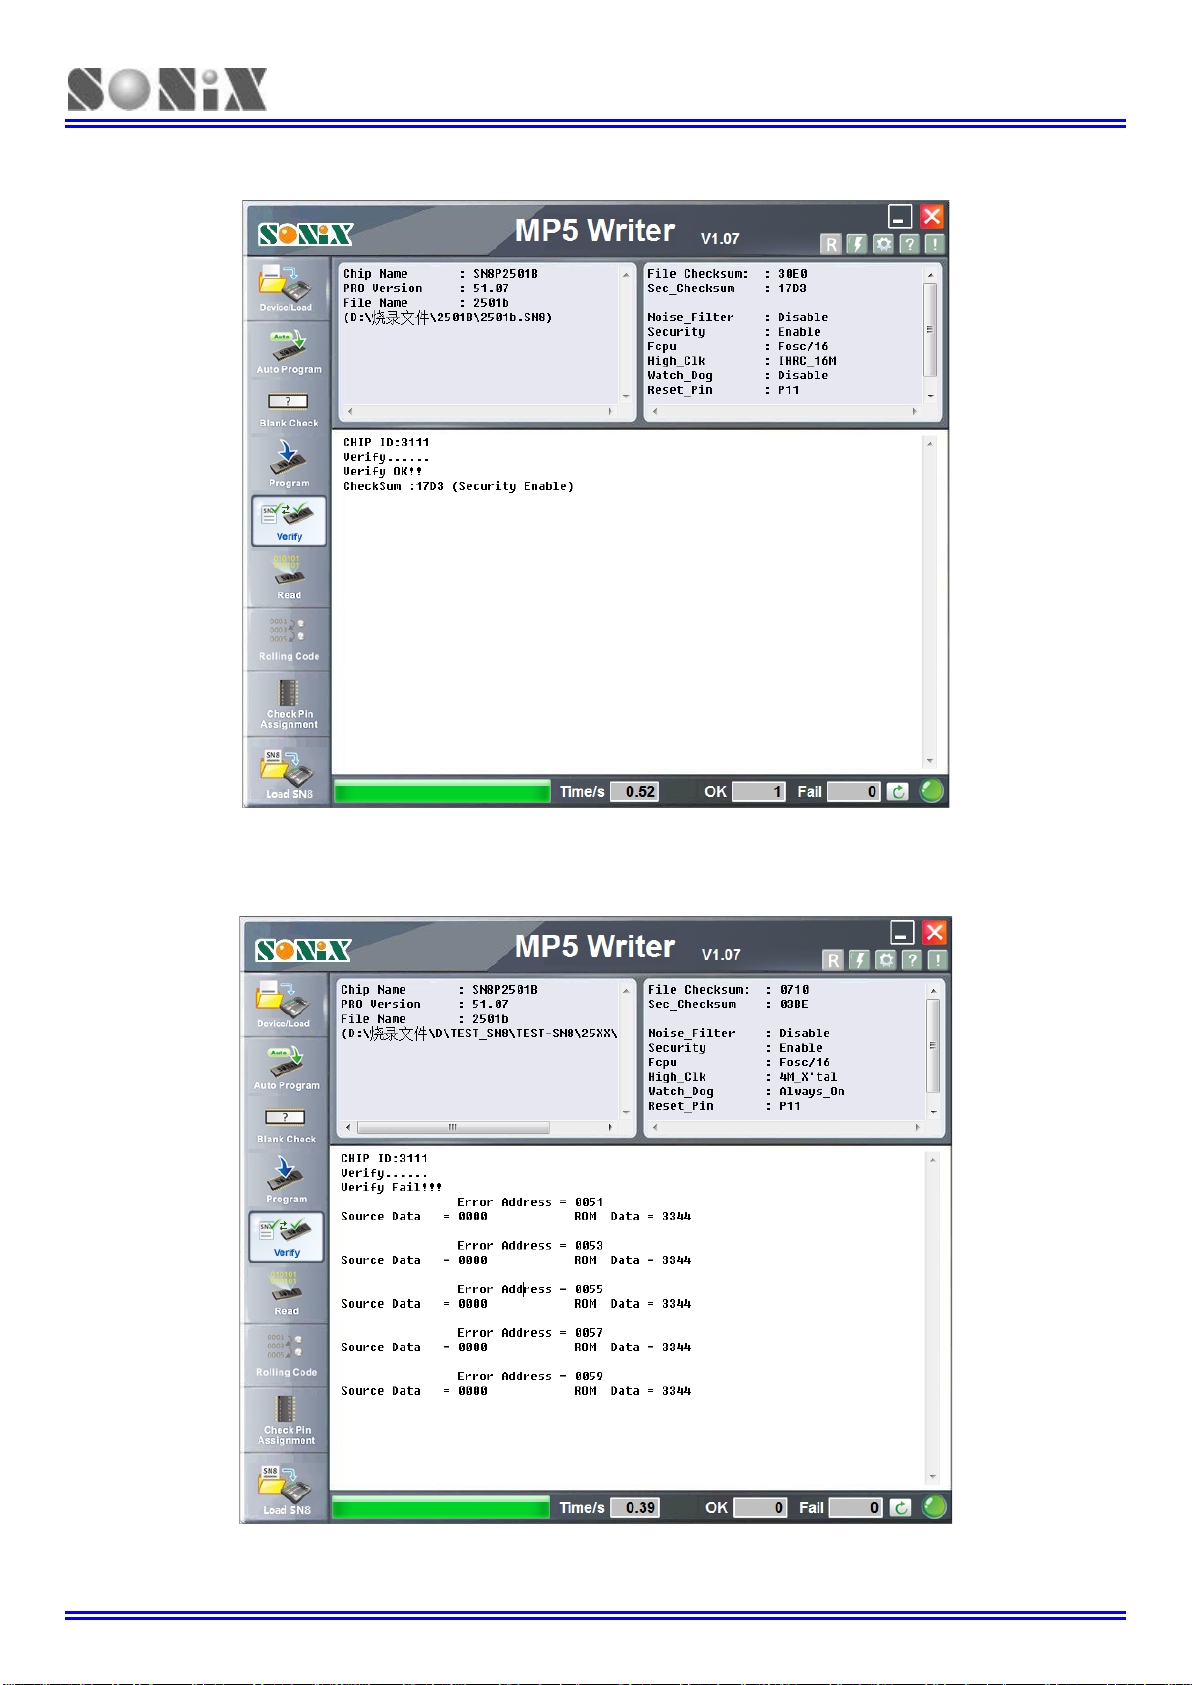The image size is (1192, 1685).
Task: Select Load SN8 in the Verify OK window
Action: point(288,773)
